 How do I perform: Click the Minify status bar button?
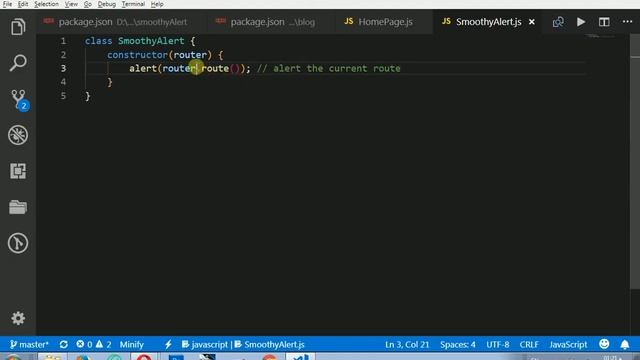tap(131, 344)
